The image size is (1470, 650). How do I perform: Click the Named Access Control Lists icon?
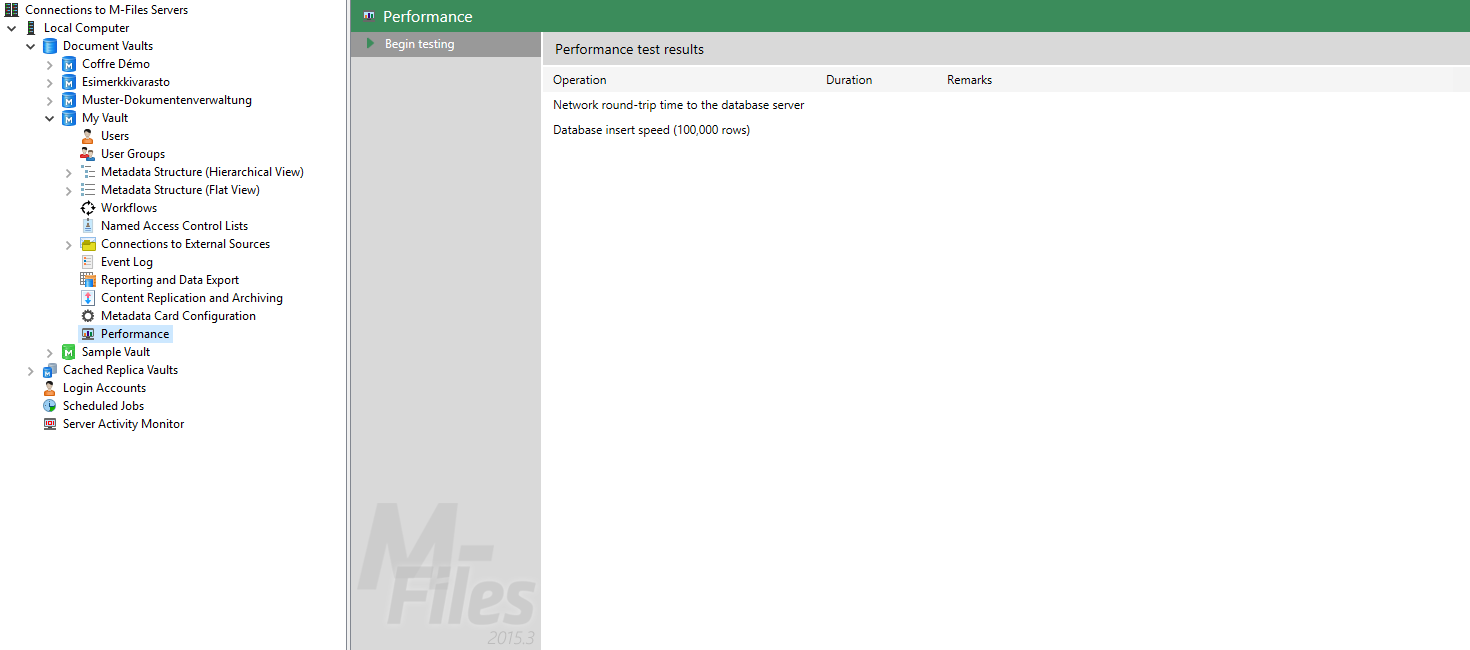point(88,226)
